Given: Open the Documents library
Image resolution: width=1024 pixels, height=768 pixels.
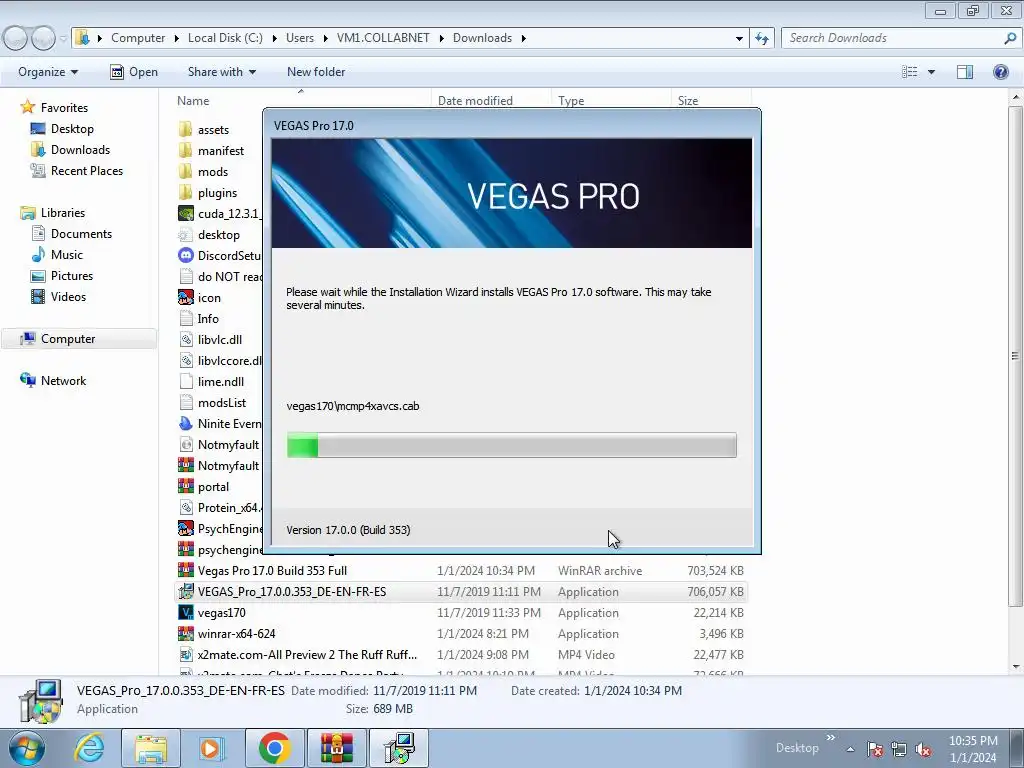Looking at the screenshot, I should coord(81,234).
